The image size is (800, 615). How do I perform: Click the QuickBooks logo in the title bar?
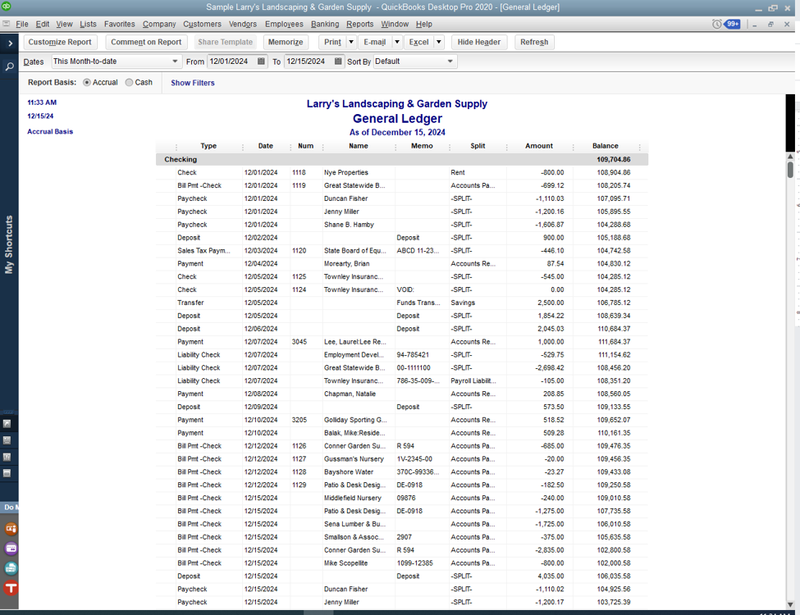point(6,7)
